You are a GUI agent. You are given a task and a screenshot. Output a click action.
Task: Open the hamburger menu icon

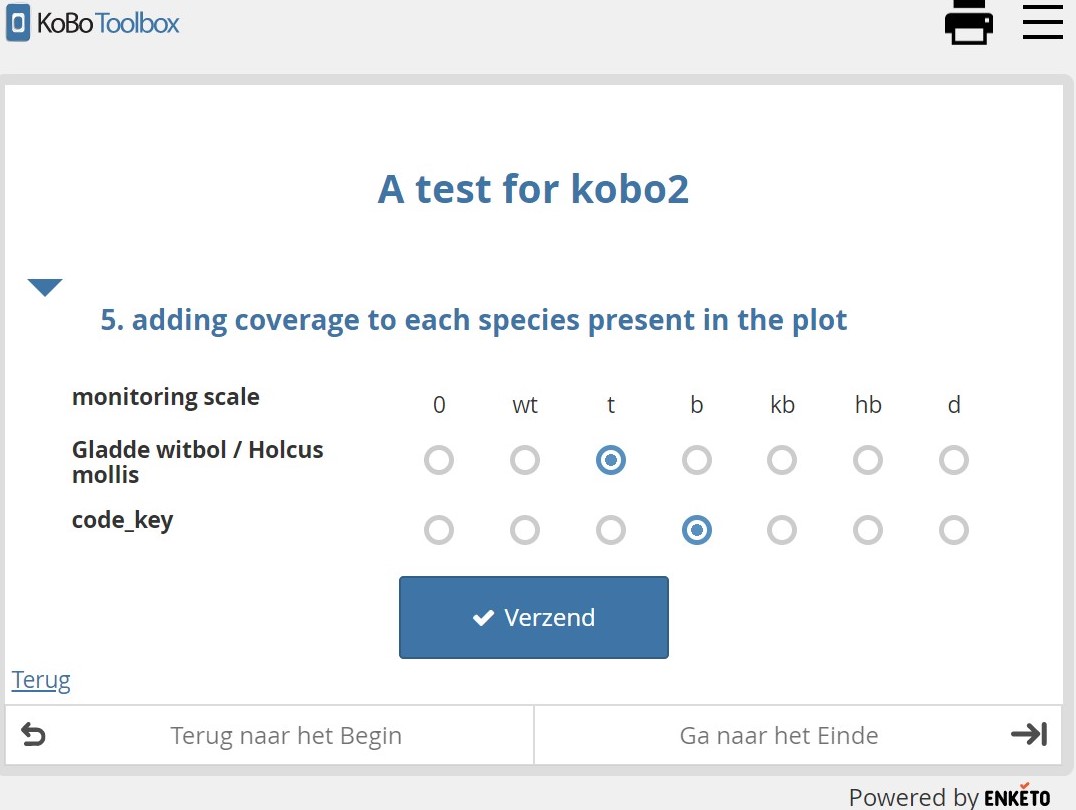pos(1043,22)
